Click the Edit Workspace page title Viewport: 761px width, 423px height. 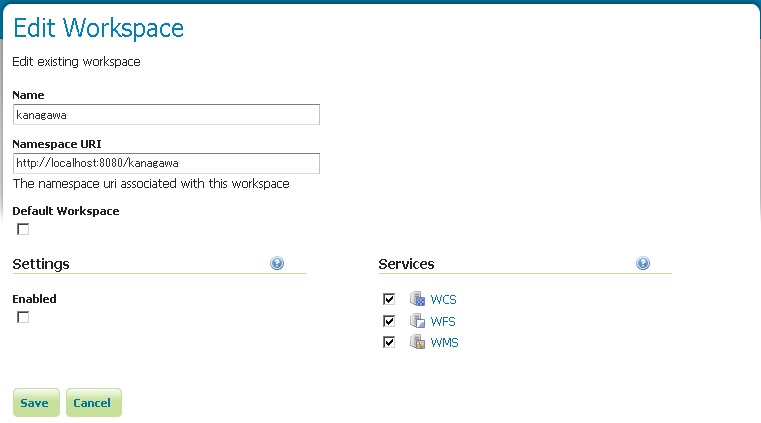(98, 29)
